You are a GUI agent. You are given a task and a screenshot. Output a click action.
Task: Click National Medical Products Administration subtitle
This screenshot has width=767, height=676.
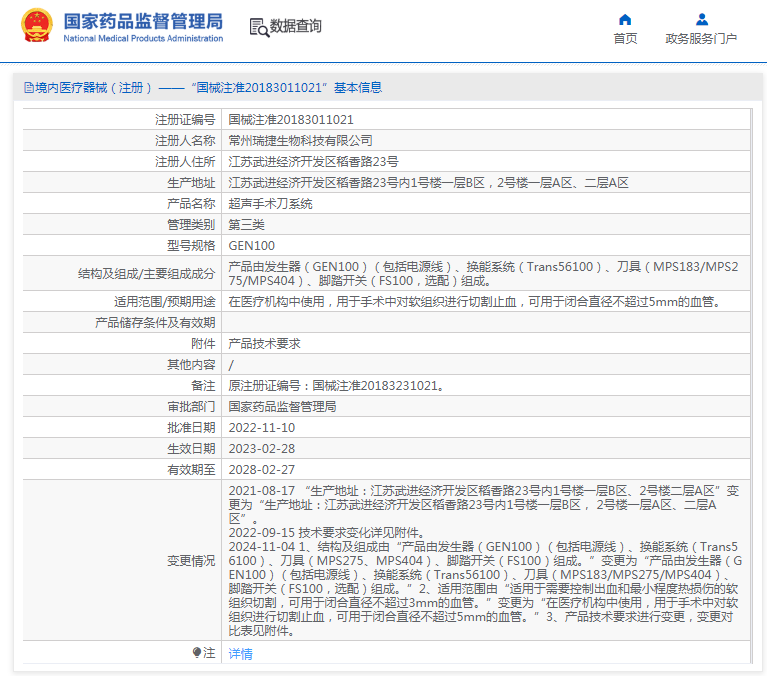[143, 38]
